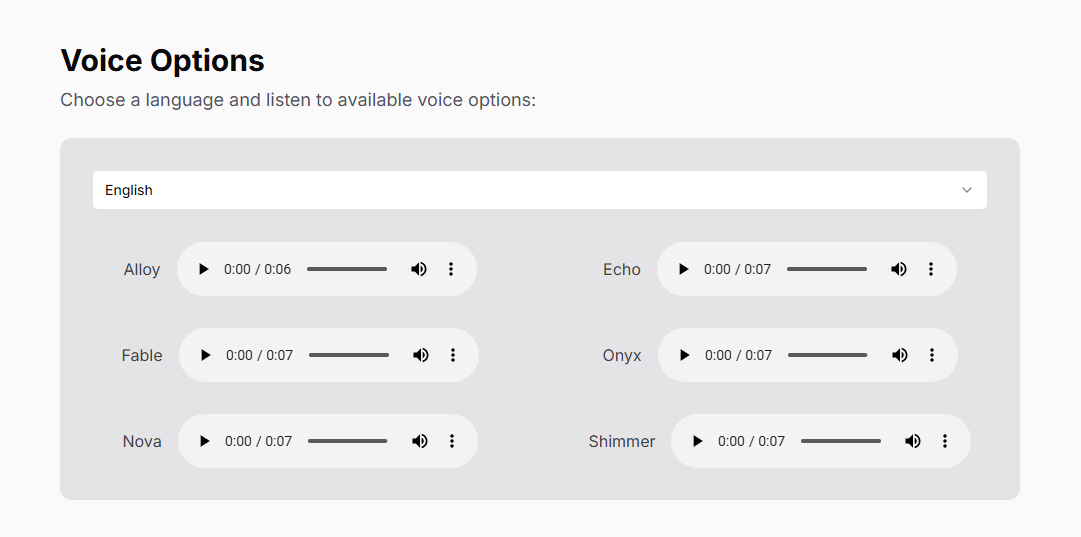
Task: Play the Echo voice sample
Action: (683, 269)
